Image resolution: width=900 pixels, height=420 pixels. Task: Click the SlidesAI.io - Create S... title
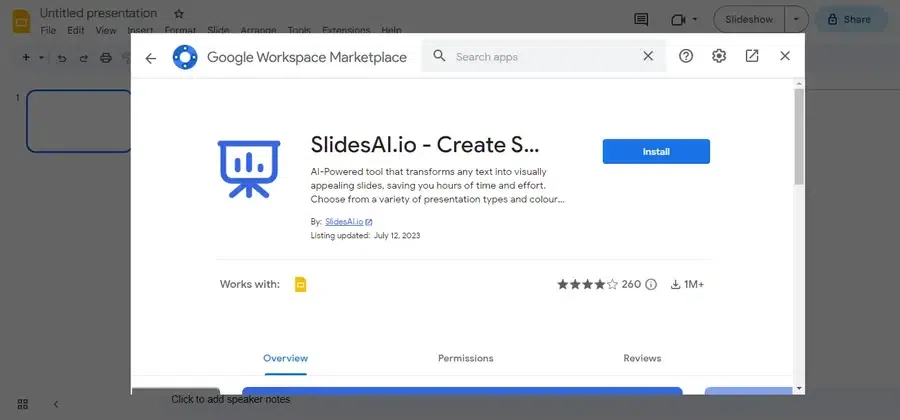(425, 145)
